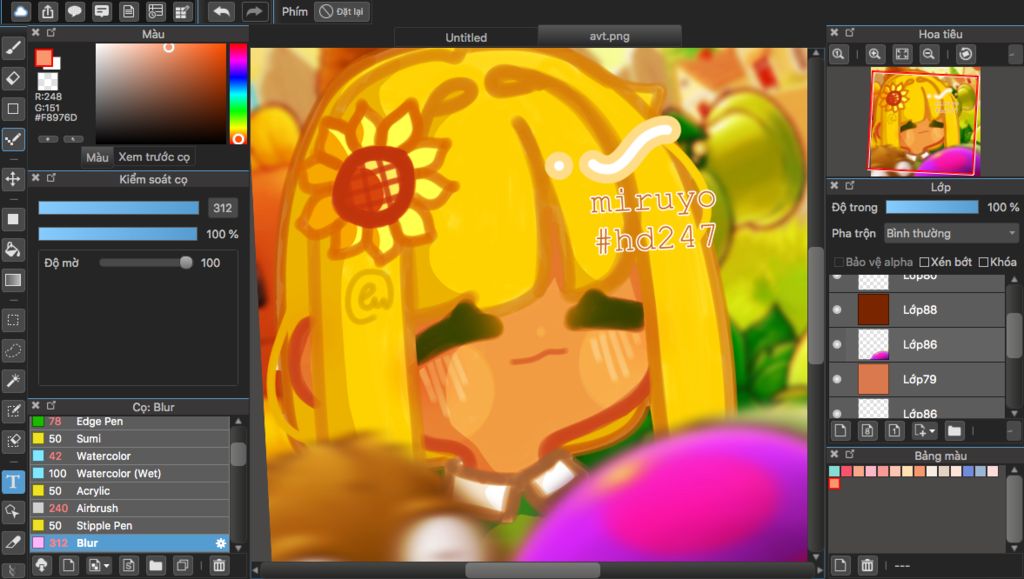Click the canvas vertical scrollbar
1024x579 pixels.
(816, 304)
